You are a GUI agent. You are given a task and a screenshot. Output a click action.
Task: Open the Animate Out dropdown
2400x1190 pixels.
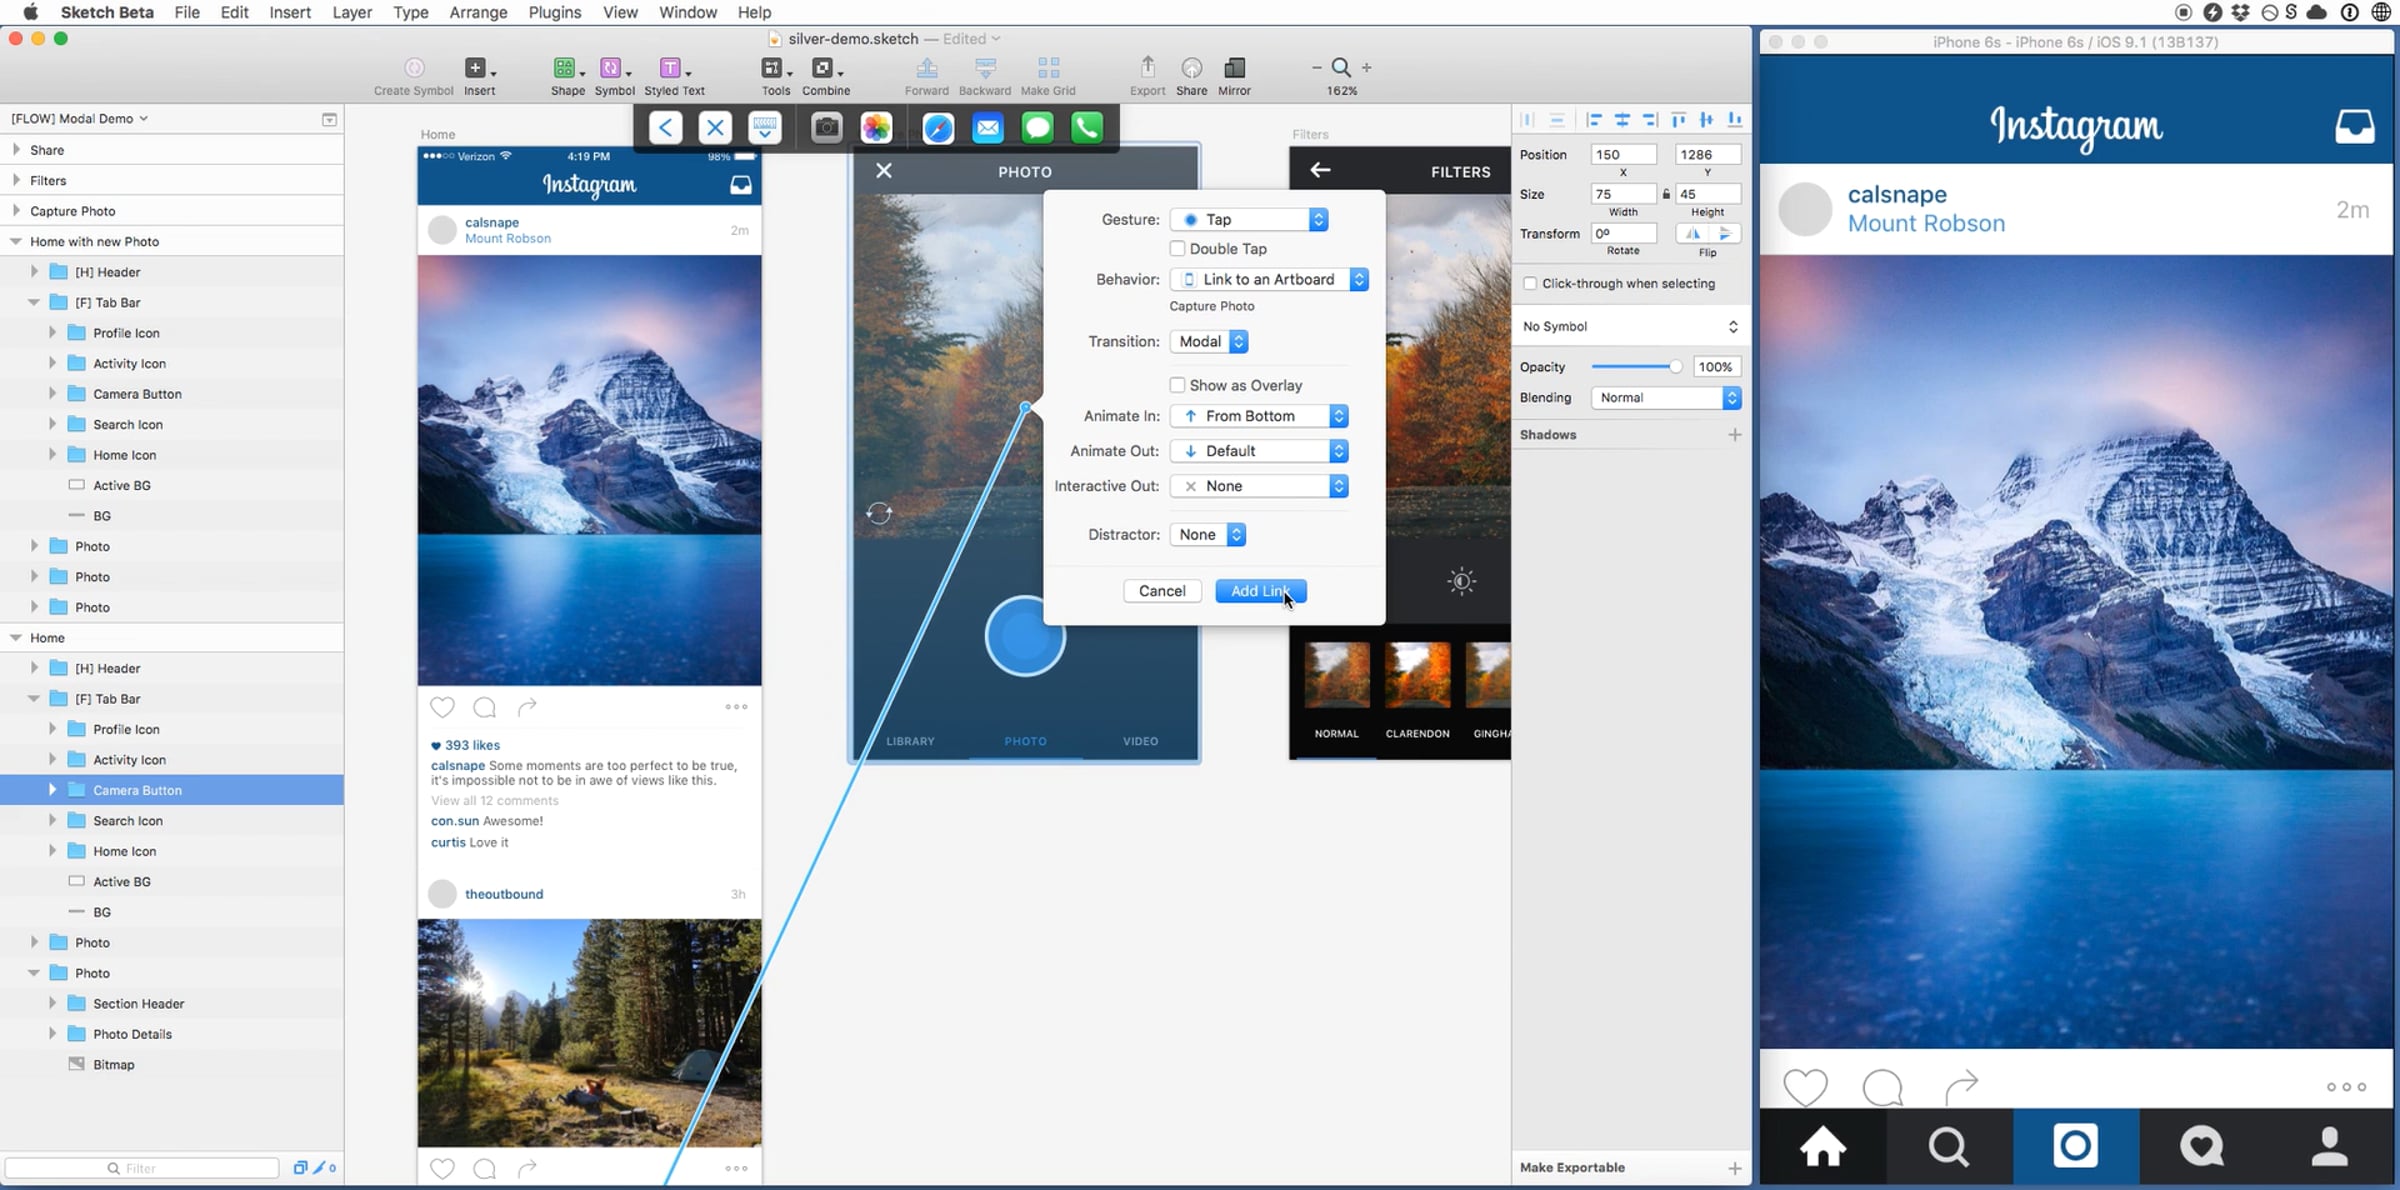coord(1259,451)
